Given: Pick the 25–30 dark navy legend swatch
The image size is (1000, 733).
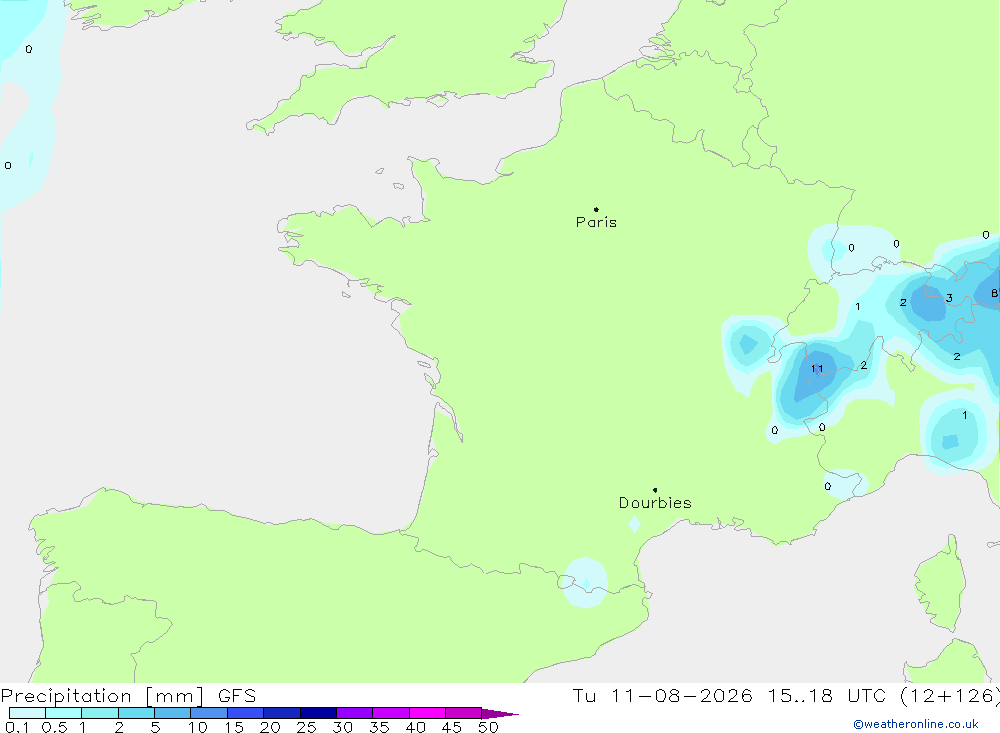Looking at the screenshot, I should click(318, 713).
